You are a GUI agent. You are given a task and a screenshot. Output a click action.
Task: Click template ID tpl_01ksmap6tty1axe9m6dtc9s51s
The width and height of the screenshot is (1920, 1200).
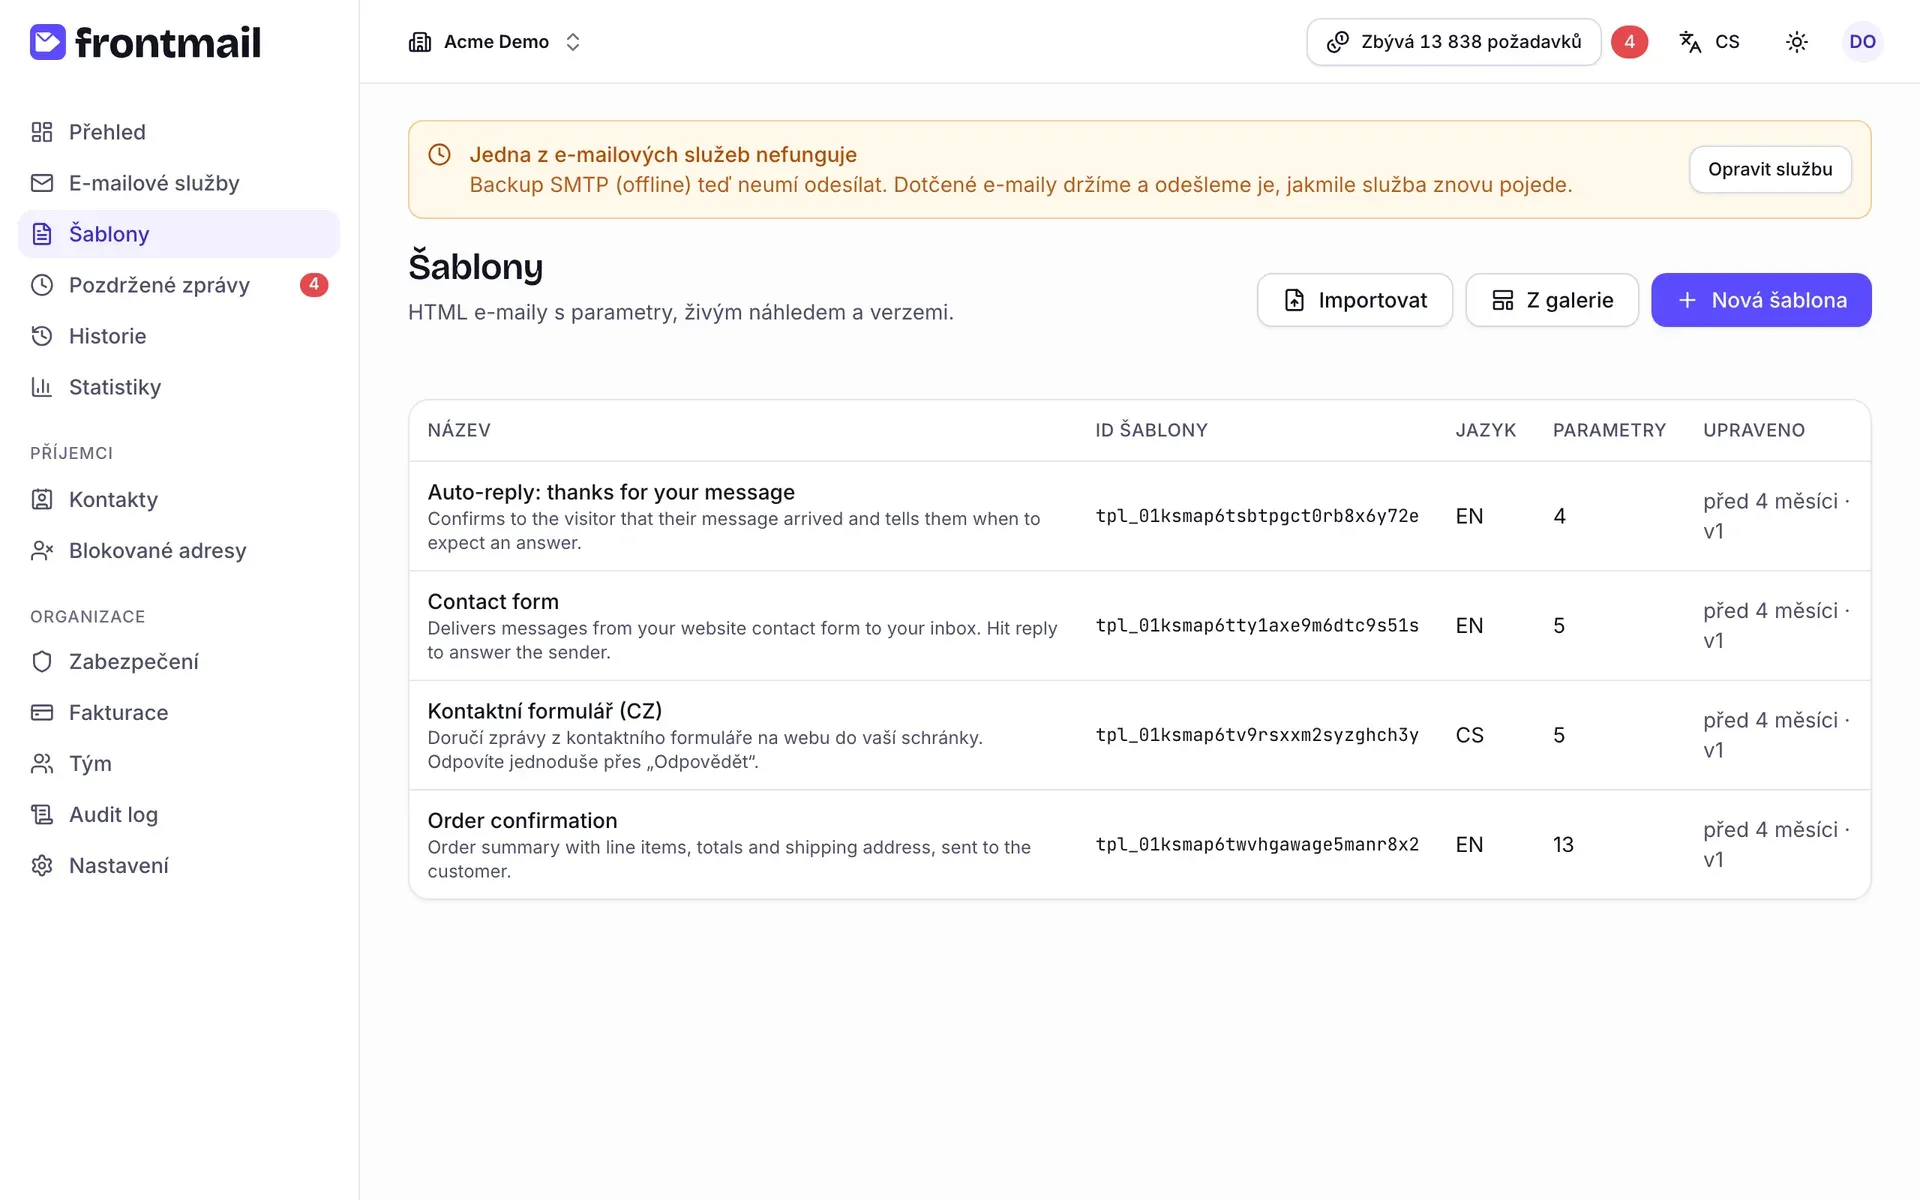(x=1257, y=626)
